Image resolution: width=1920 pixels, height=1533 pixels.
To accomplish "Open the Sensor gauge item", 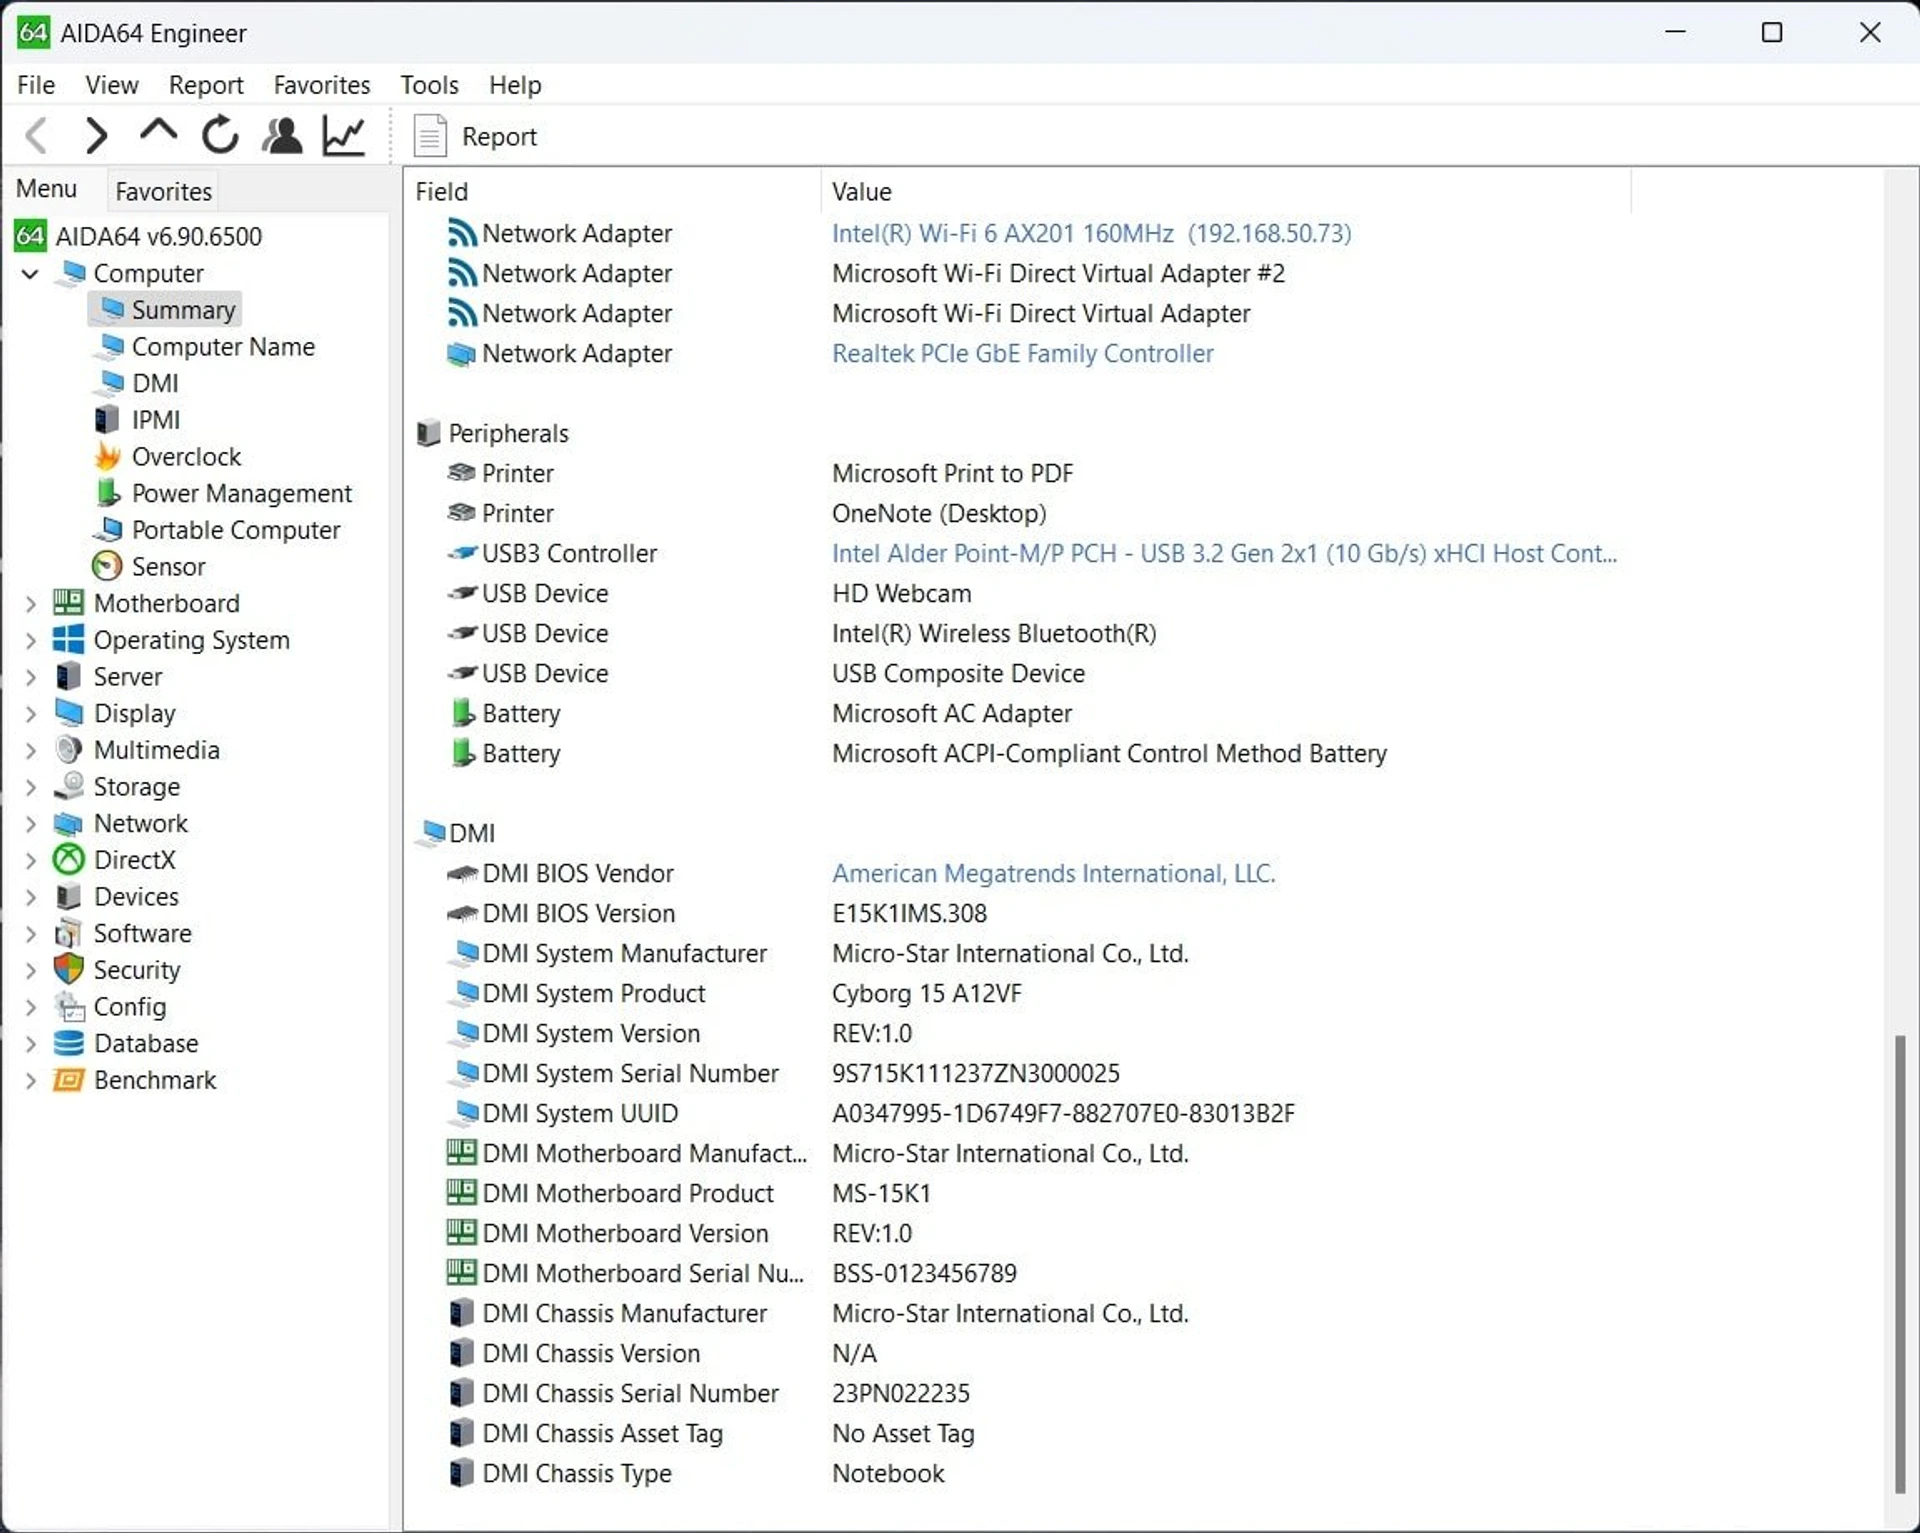I will point(107,566).
